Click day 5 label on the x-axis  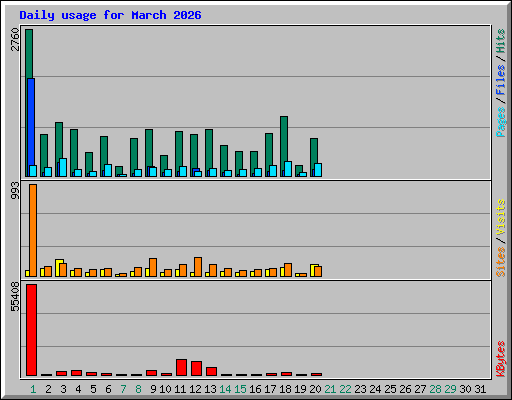pyautogui.click(x=93, y=389)
